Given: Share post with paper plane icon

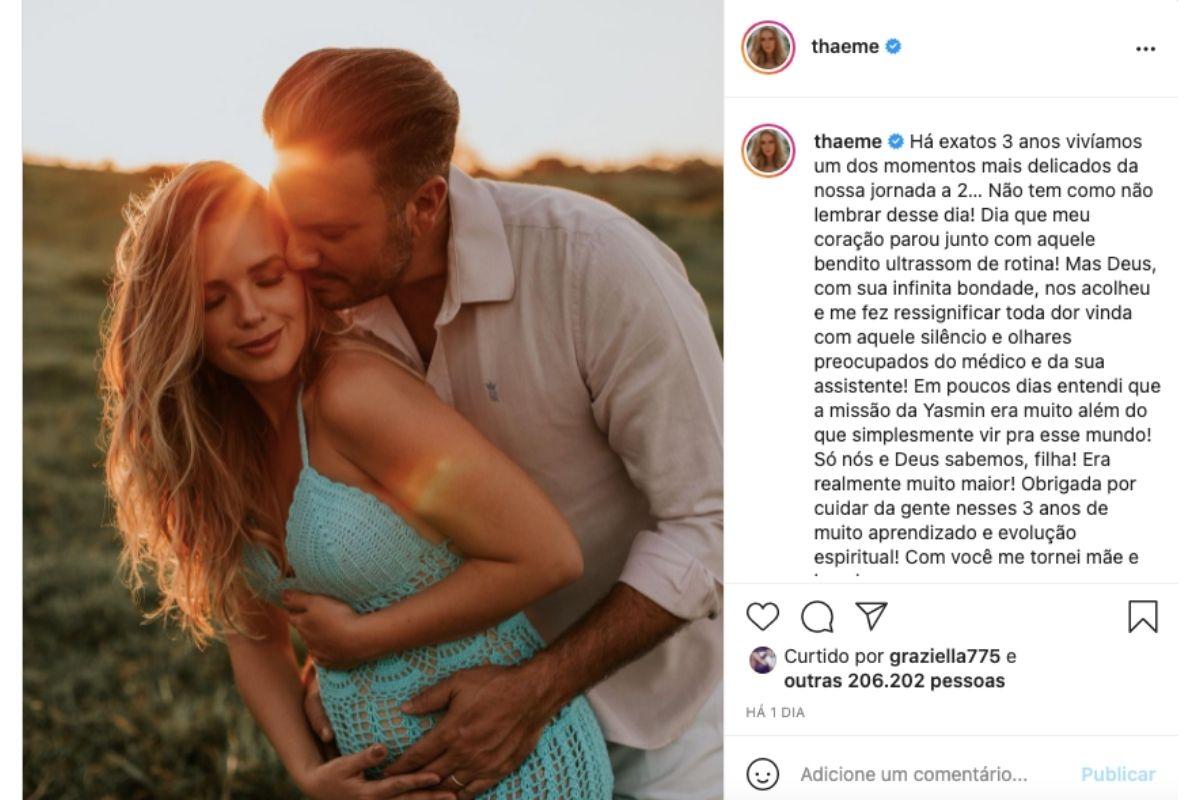Looking at the screenshot, I should 872,616.
